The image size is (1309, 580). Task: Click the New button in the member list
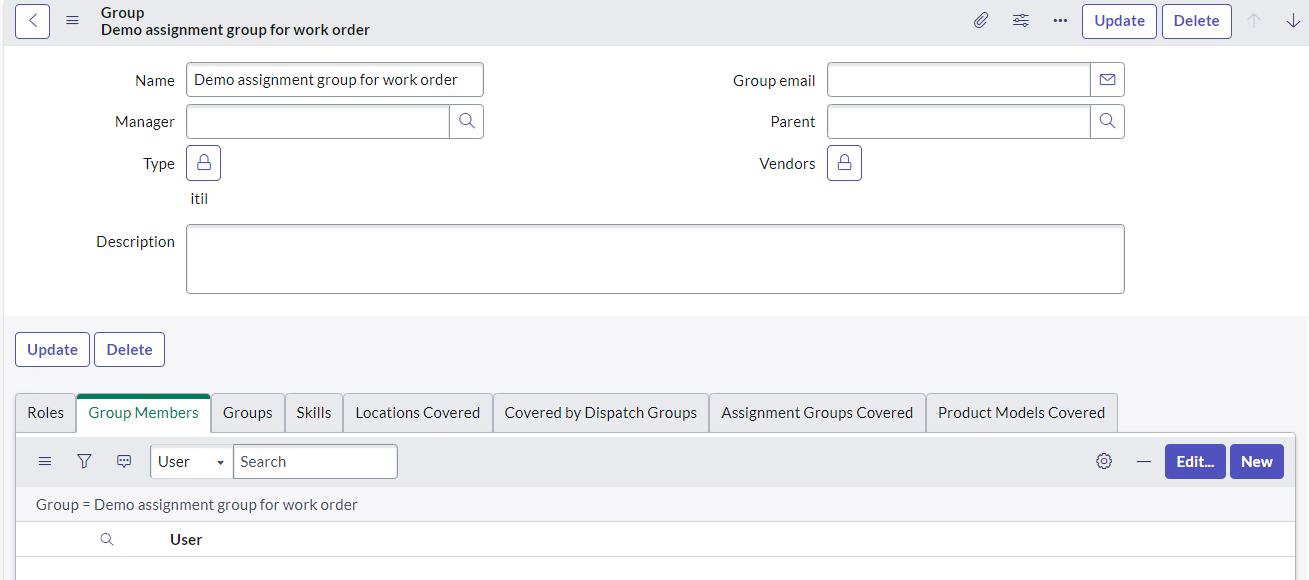pyautogui.click(x=1256, y=461)
